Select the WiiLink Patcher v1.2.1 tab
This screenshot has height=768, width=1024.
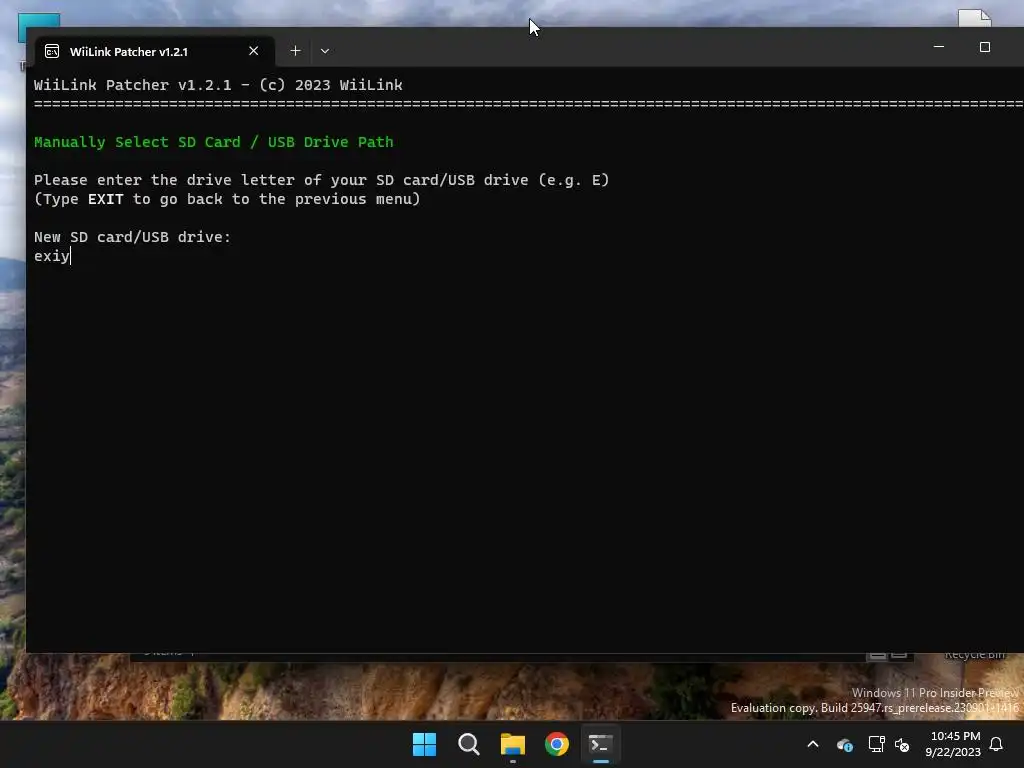coord(154,51)
